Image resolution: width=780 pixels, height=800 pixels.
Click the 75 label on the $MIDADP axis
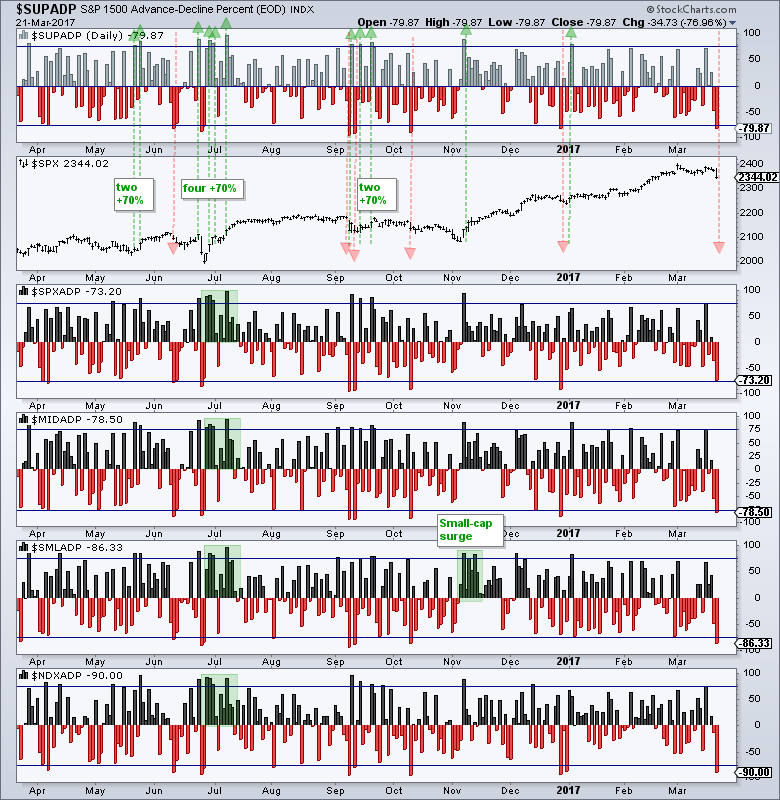[x=754, y=429]
